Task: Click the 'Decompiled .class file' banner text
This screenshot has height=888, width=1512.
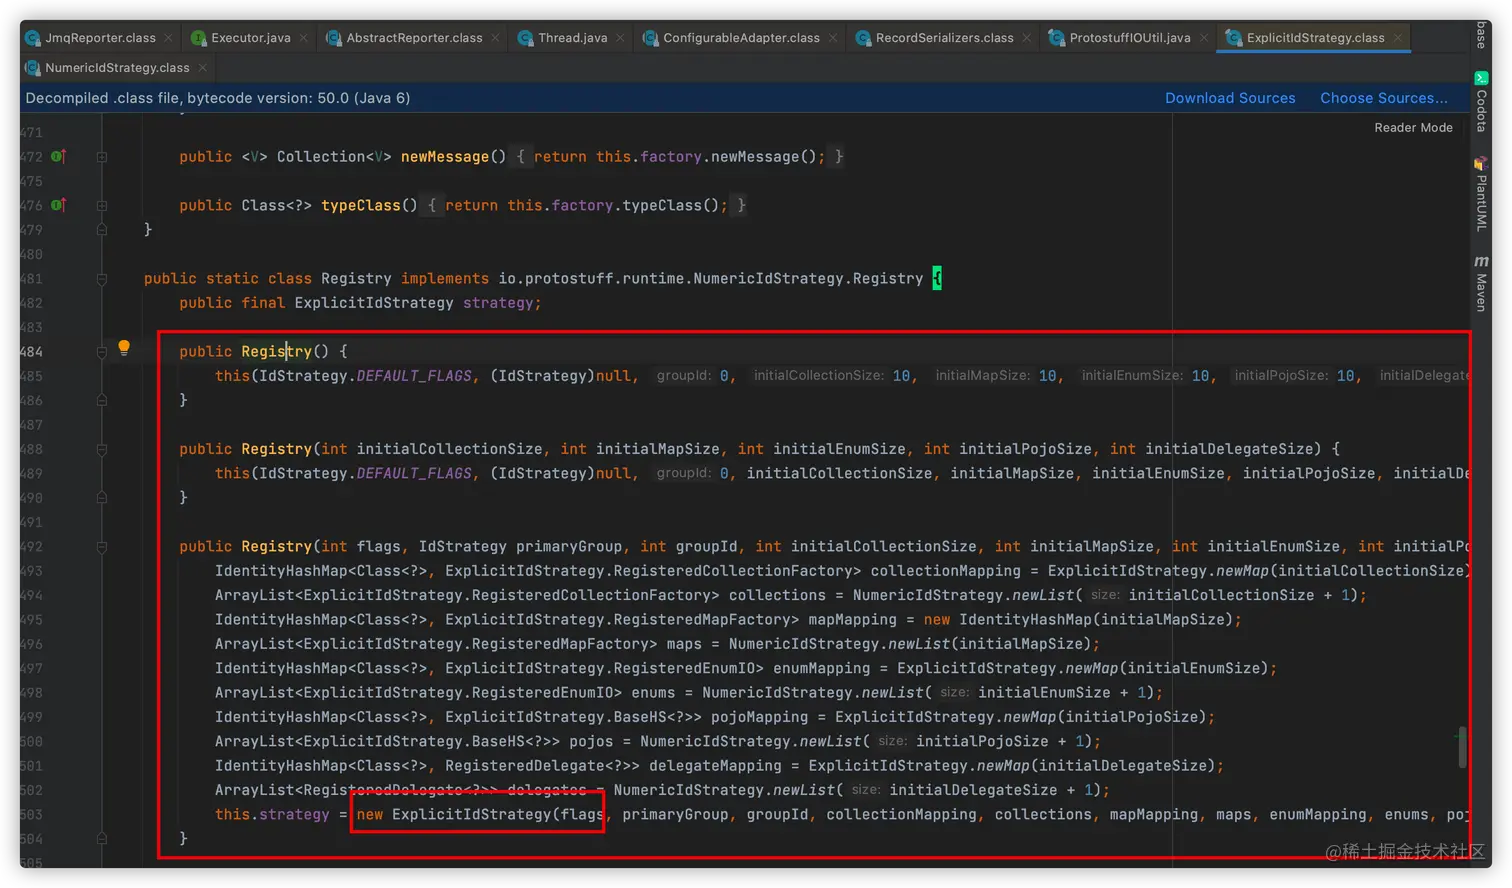Action: coord(217,98)
